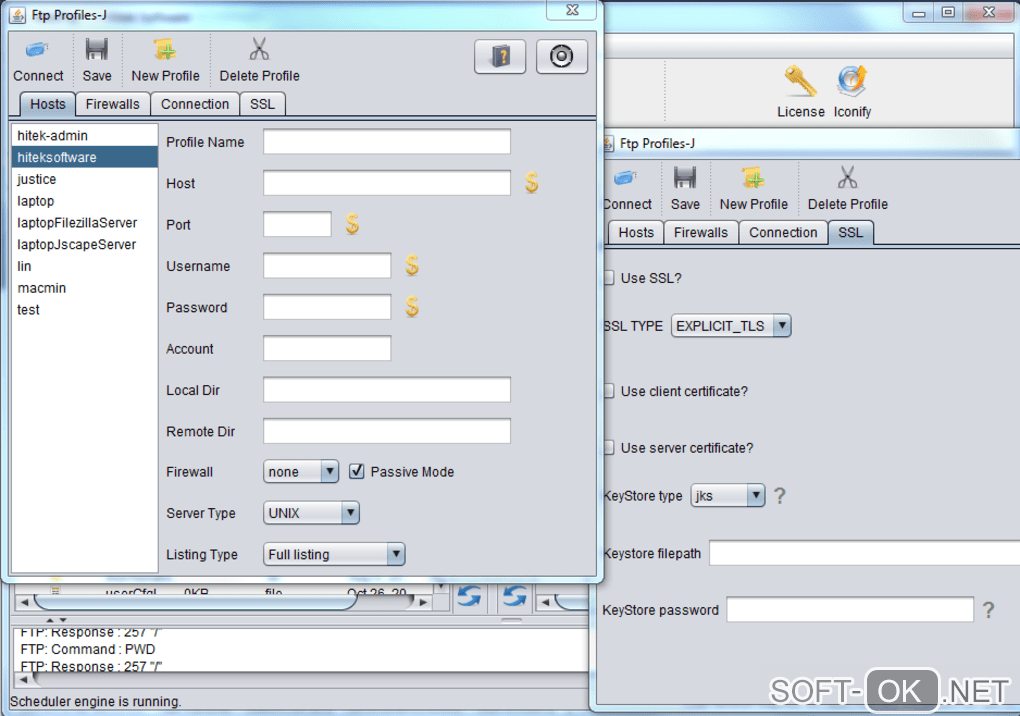Click question mark beside KeyStore password

[988, 610]
